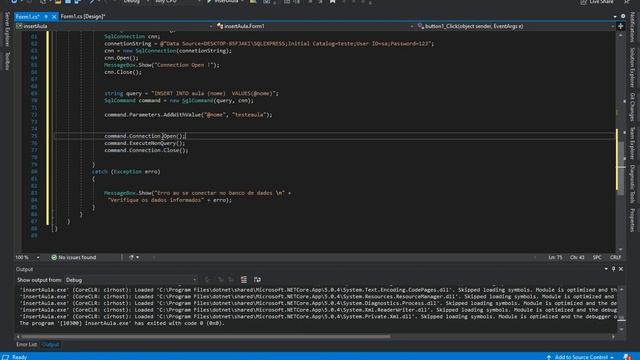Select the Output tab at the bottom

point(51,344)
